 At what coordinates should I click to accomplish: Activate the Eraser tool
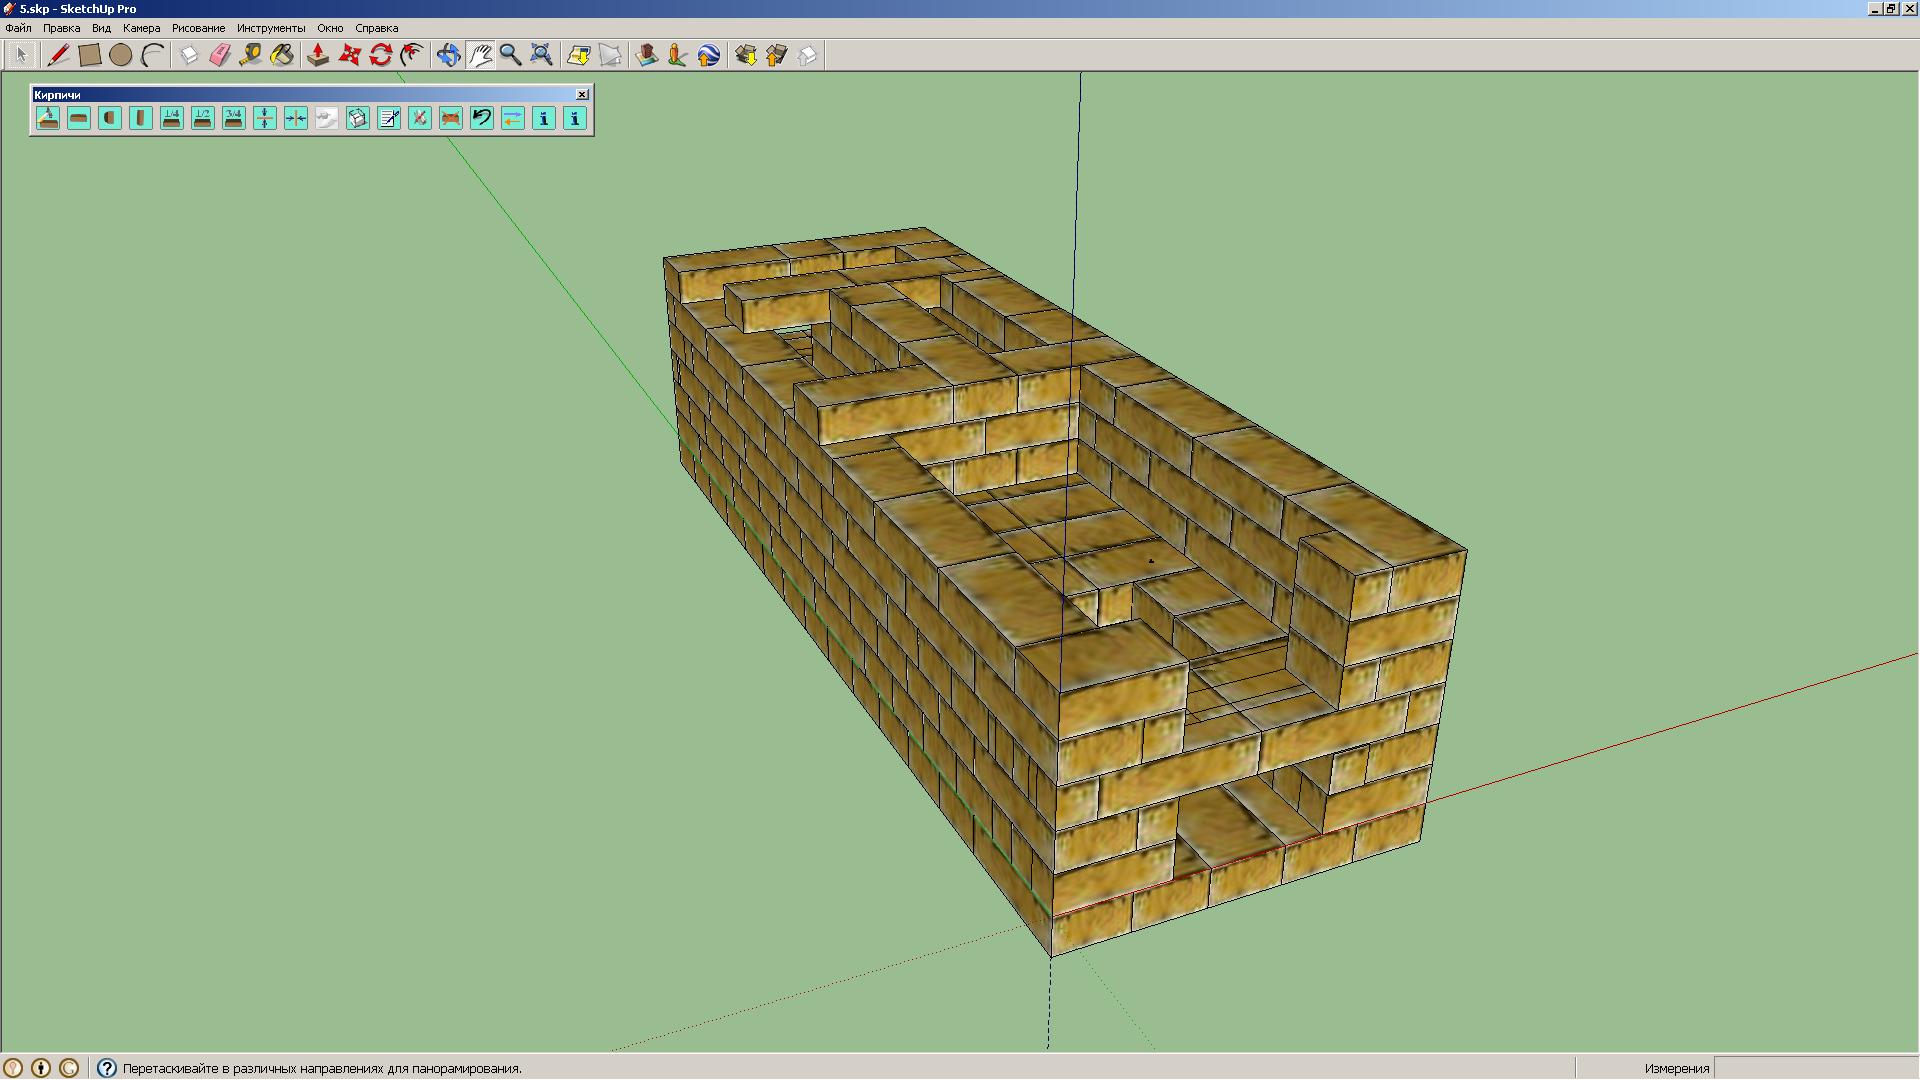[220, 55]
